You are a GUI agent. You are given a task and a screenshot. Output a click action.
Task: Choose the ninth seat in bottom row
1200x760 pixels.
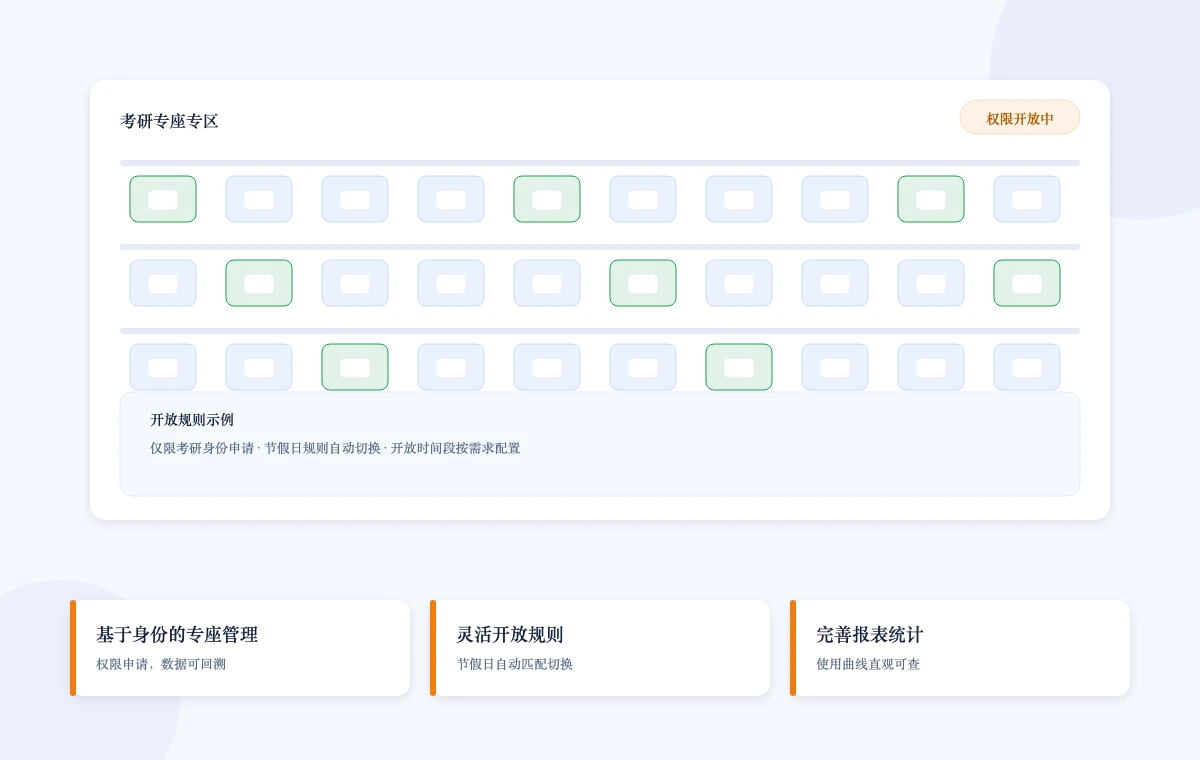coord(931,367)
